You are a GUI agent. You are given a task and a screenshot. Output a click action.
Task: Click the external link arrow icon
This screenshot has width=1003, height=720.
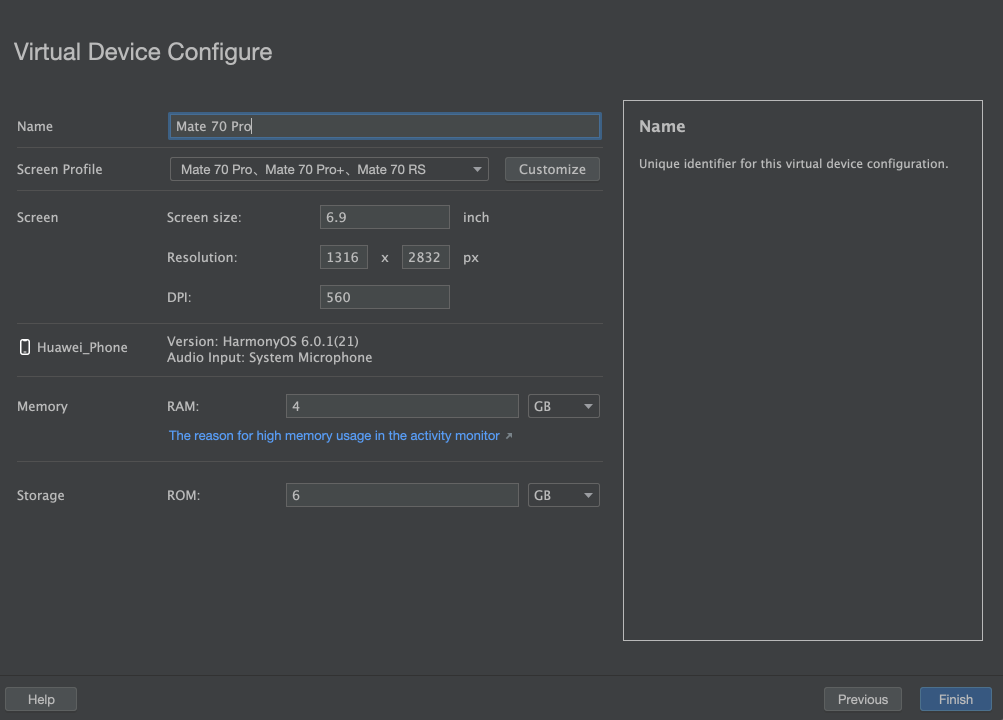coord(509,436)
